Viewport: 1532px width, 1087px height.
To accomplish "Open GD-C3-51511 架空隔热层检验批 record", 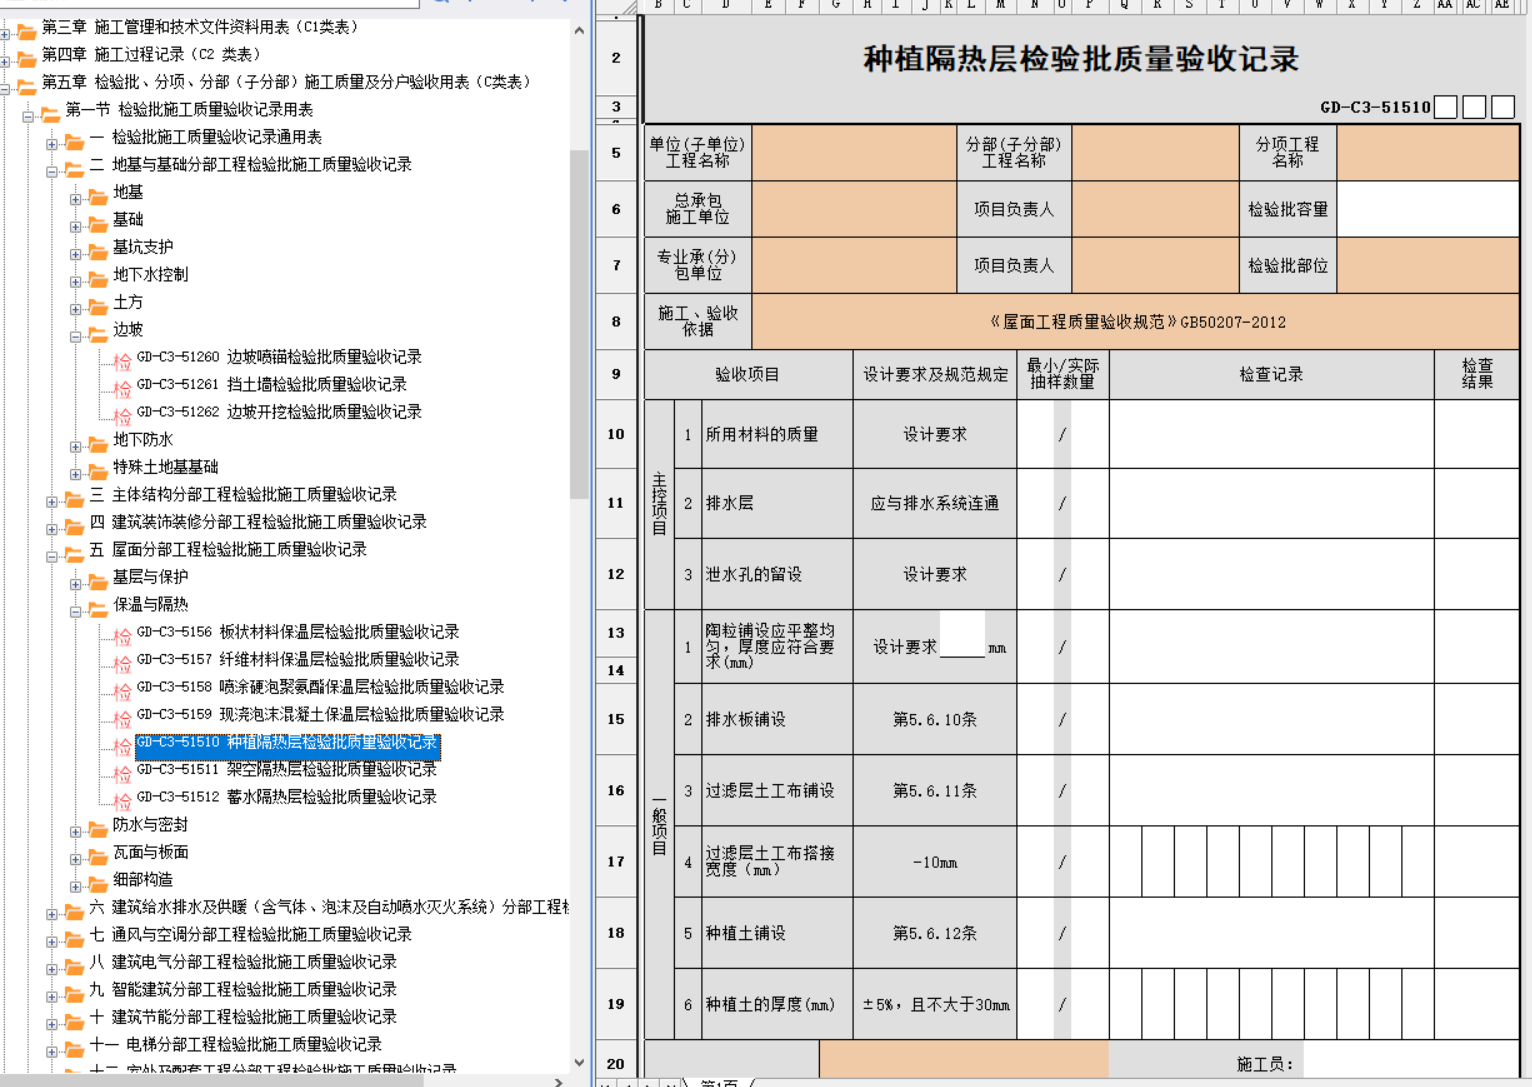I will point(287,769).
